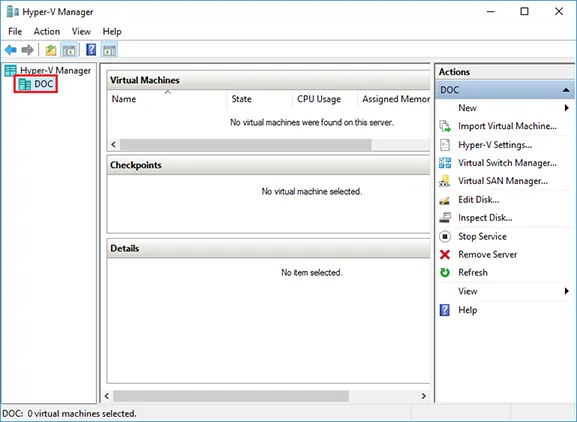The width and height of the screenshot is (577, 422).
Task: Click the Name column header
Action: (x=167, y=99)
